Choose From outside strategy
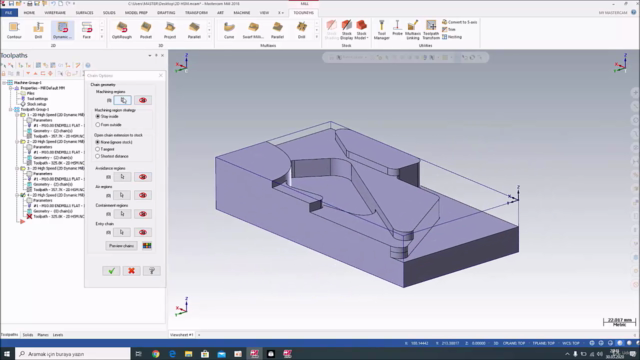 point(98,124)
